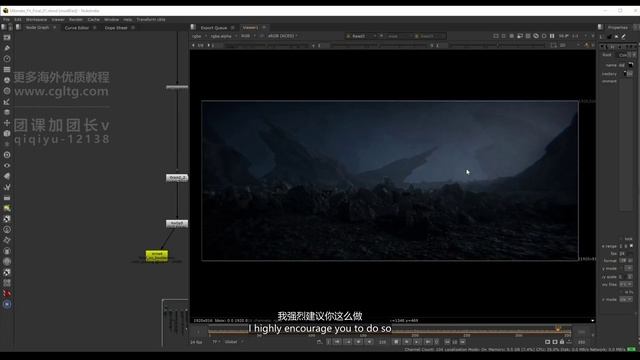This screenshot has height=360, width=640.
Task: Open the Keyer nodes toolbar menu
Action: pos(7,102)
